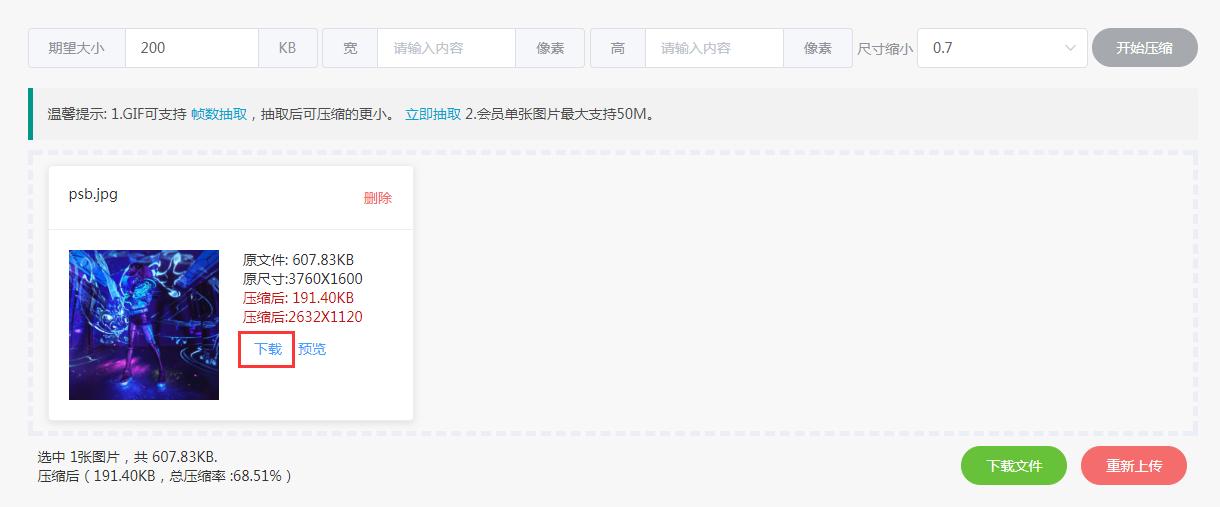
Task: Click the psb.jpg file name
Action: pos(93,194)
